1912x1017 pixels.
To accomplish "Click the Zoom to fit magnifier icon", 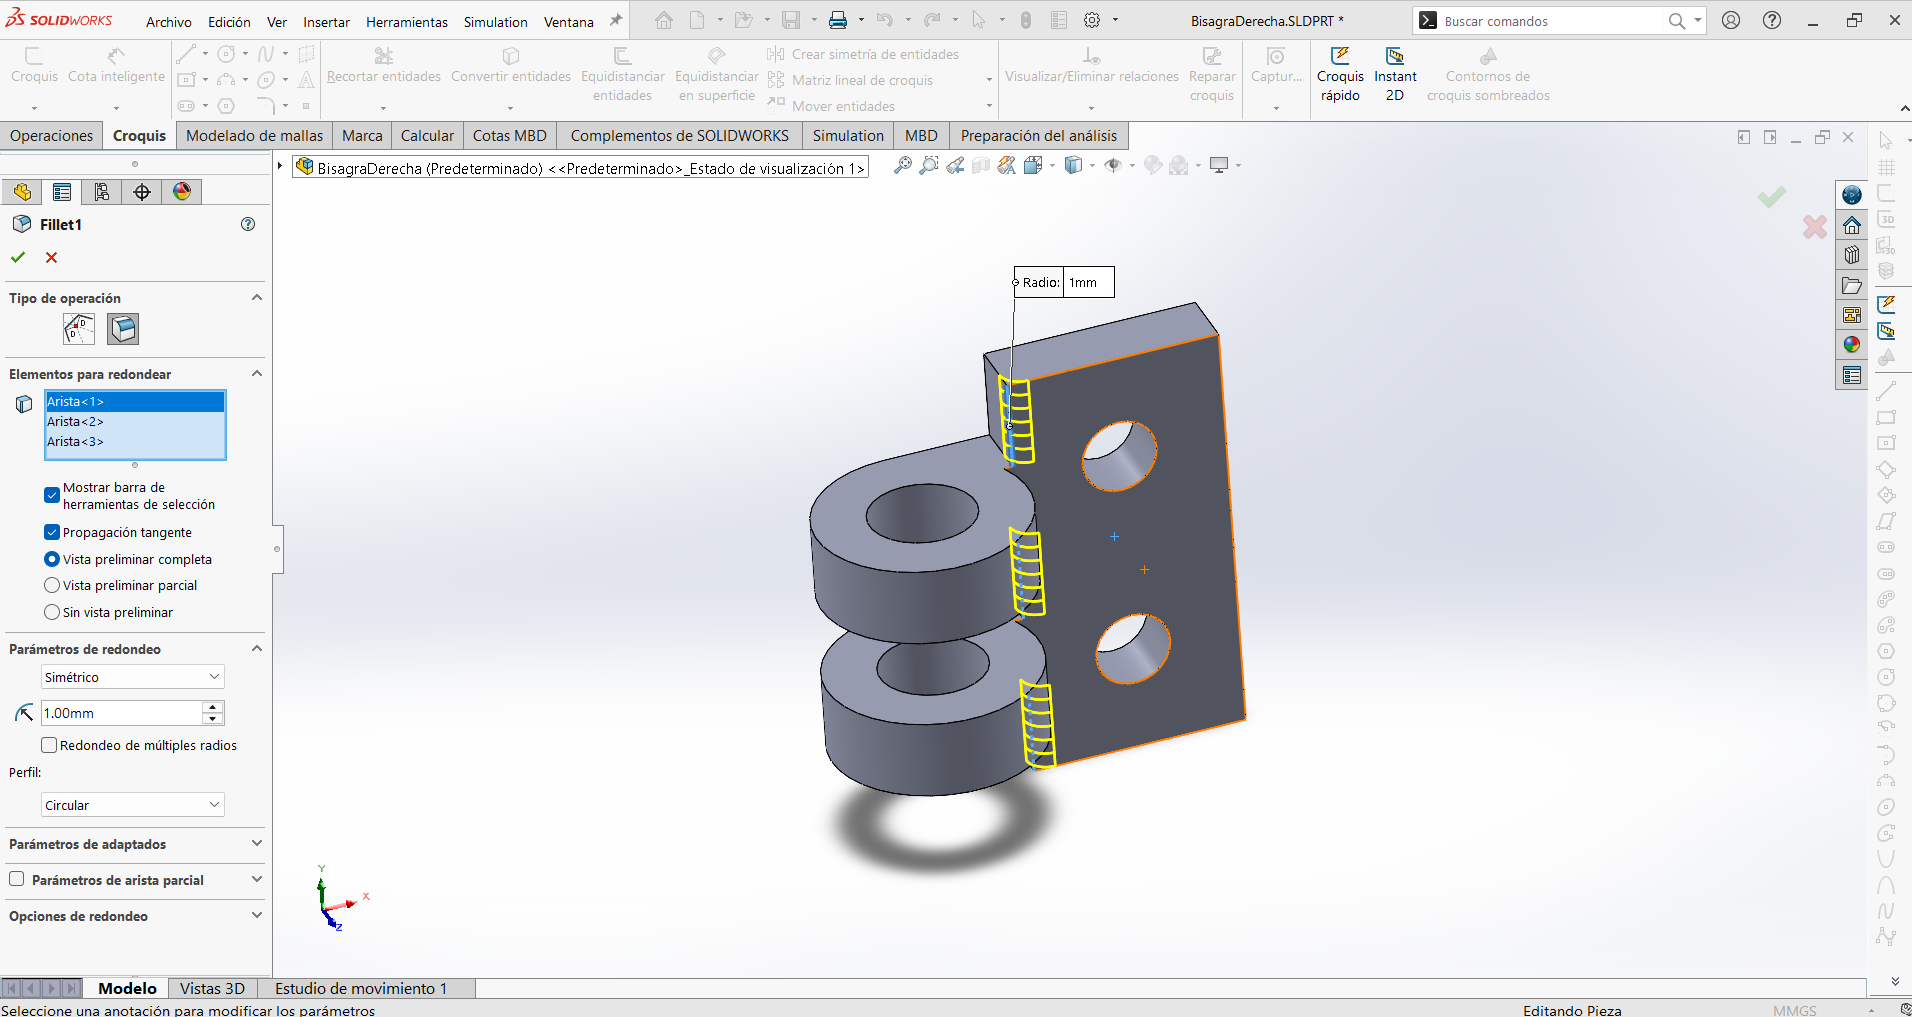I will pyautogui.click(x=902, y=166).
